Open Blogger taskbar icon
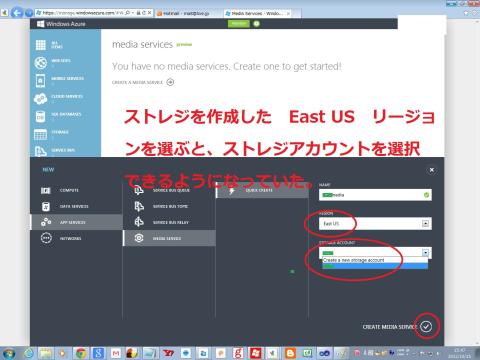The width and height of the screenshot is (480, 360). [290, 353]
